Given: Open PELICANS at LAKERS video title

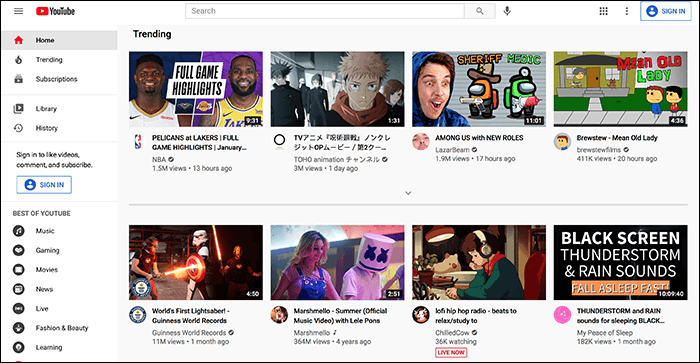Looking at the screenshot, I should [199, 142].
